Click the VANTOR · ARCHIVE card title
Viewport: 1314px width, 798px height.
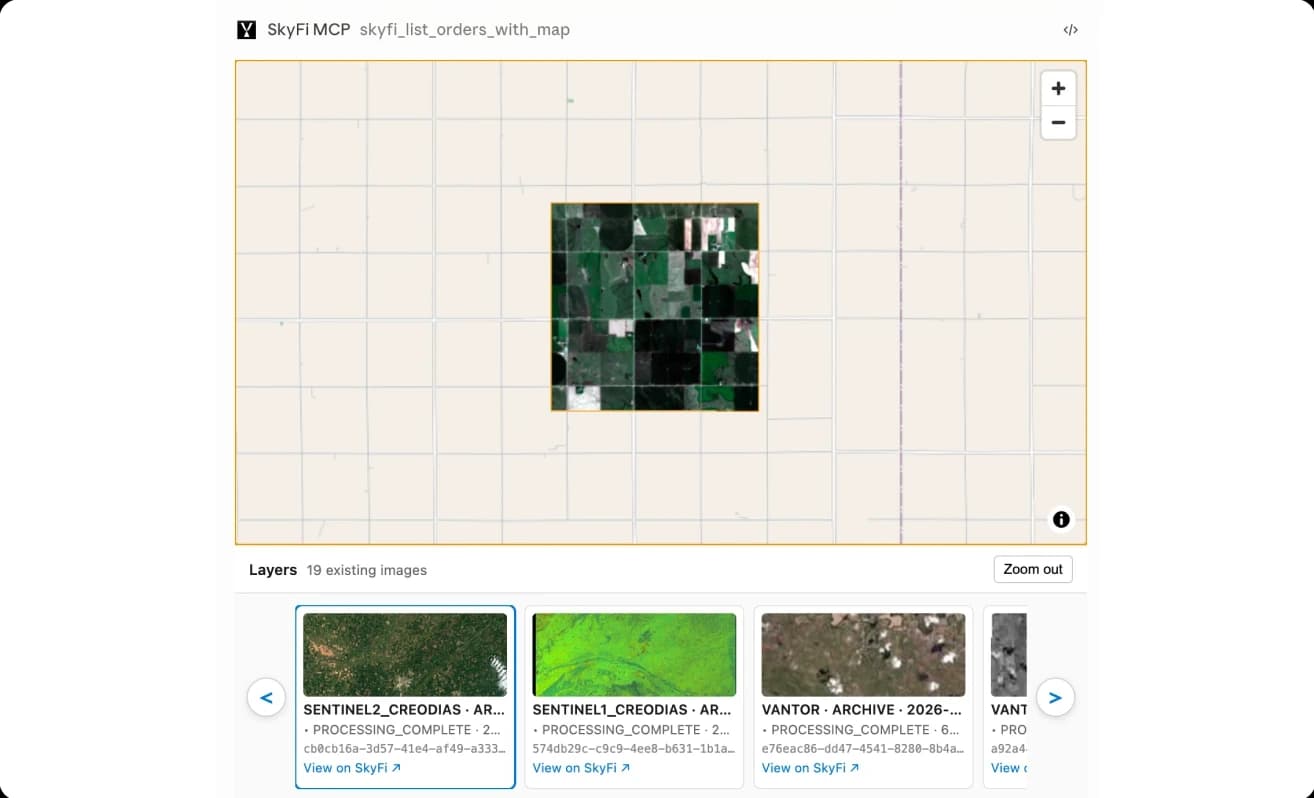pos(861,710)
